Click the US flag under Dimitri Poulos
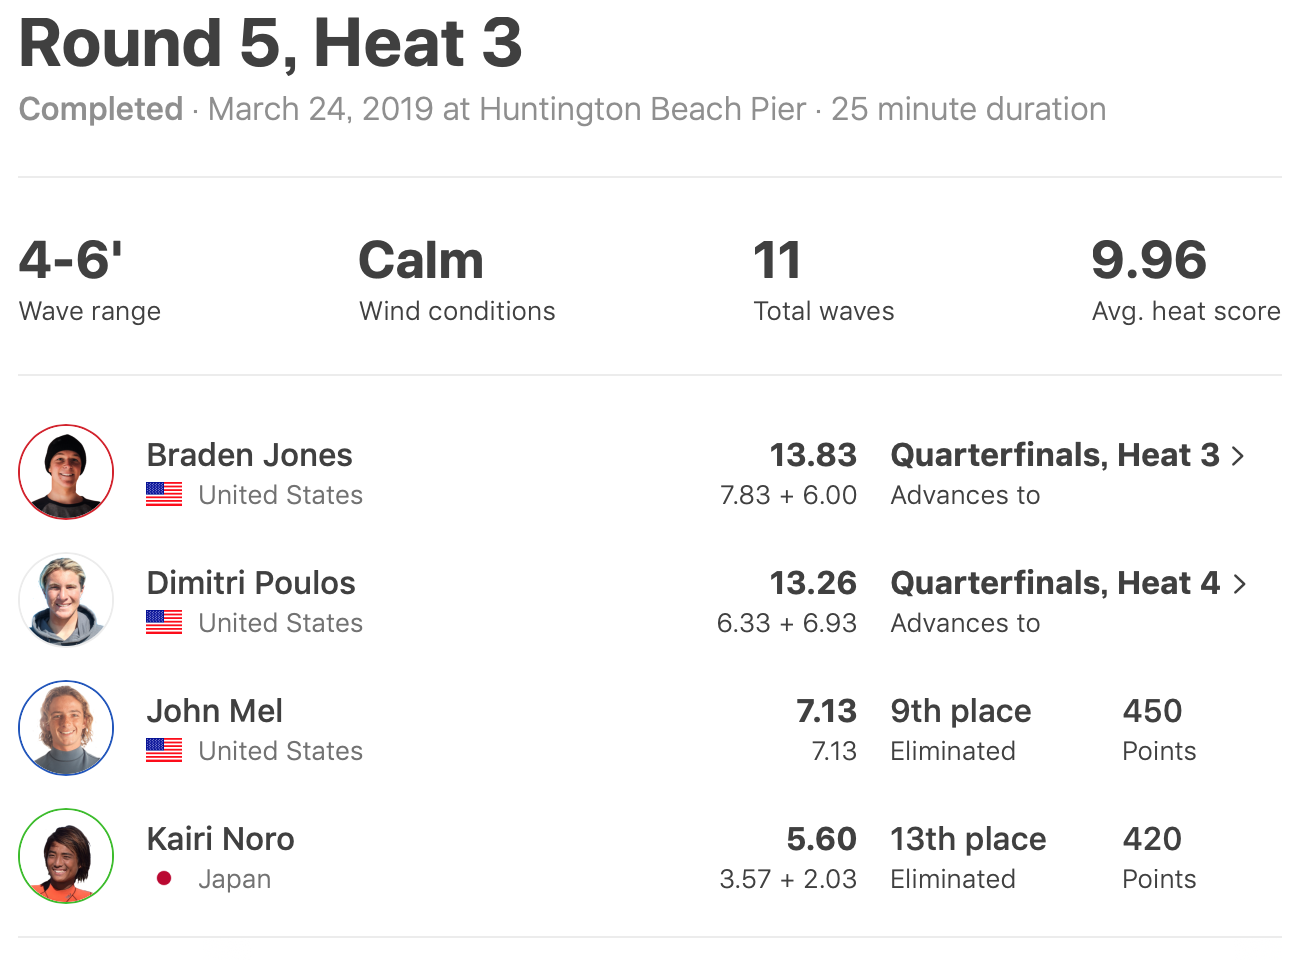The image size is (1296, 960). pos(164,623)
